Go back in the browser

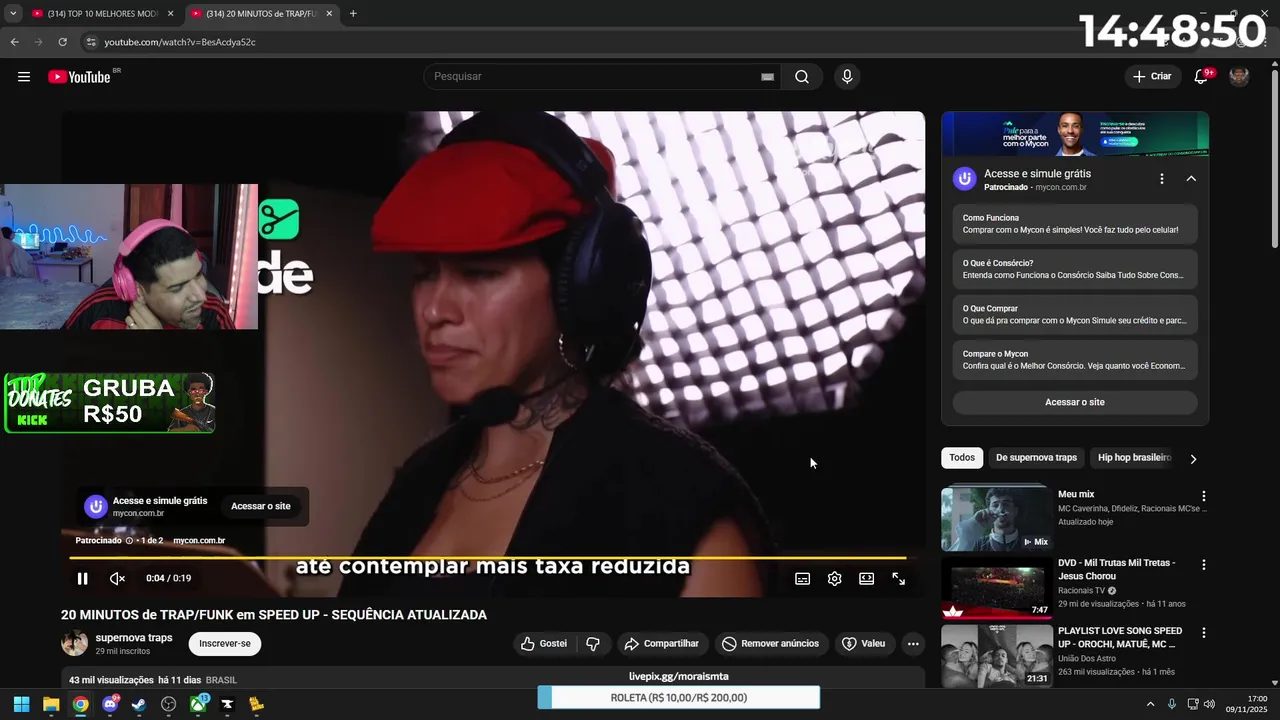click(x=14, y=42)
